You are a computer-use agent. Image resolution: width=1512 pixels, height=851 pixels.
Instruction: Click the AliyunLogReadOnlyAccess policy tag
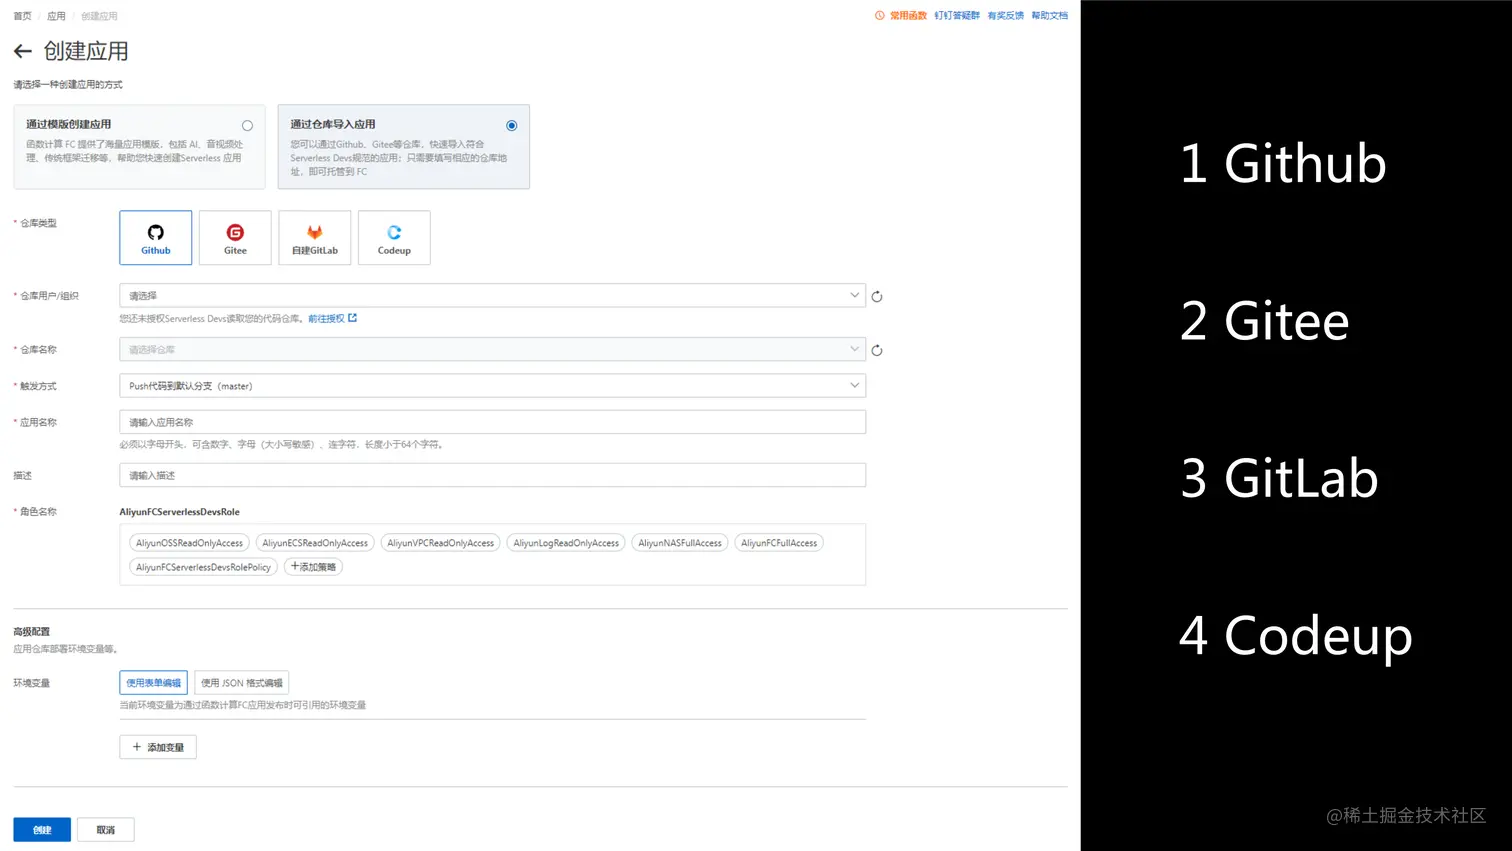click(x=566, y=543)
